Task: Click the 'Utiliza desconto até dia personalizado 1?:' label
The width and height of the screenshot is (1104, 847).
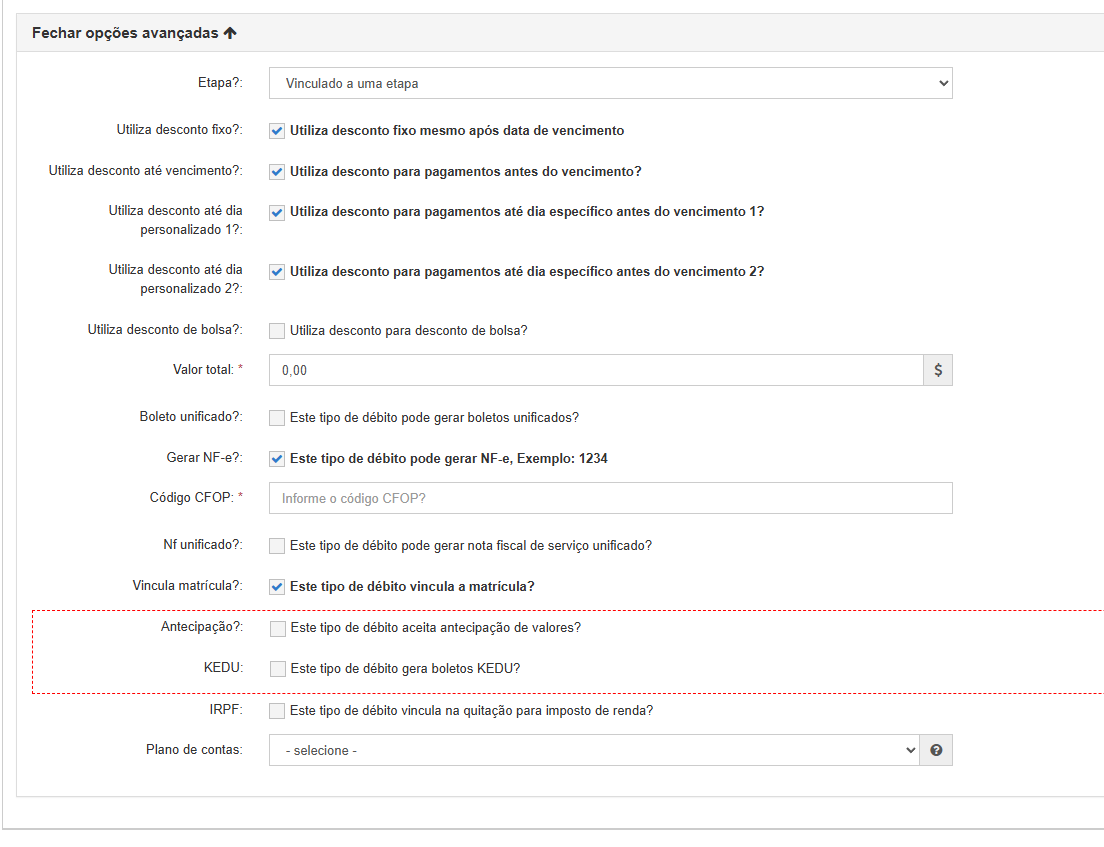Action: tap(175, 220)
